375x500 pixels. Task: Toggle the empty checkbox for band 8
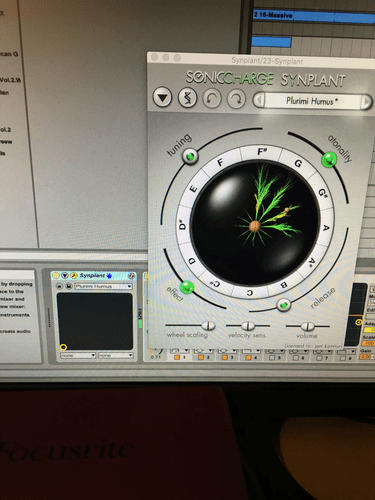[x=342, y=358]
